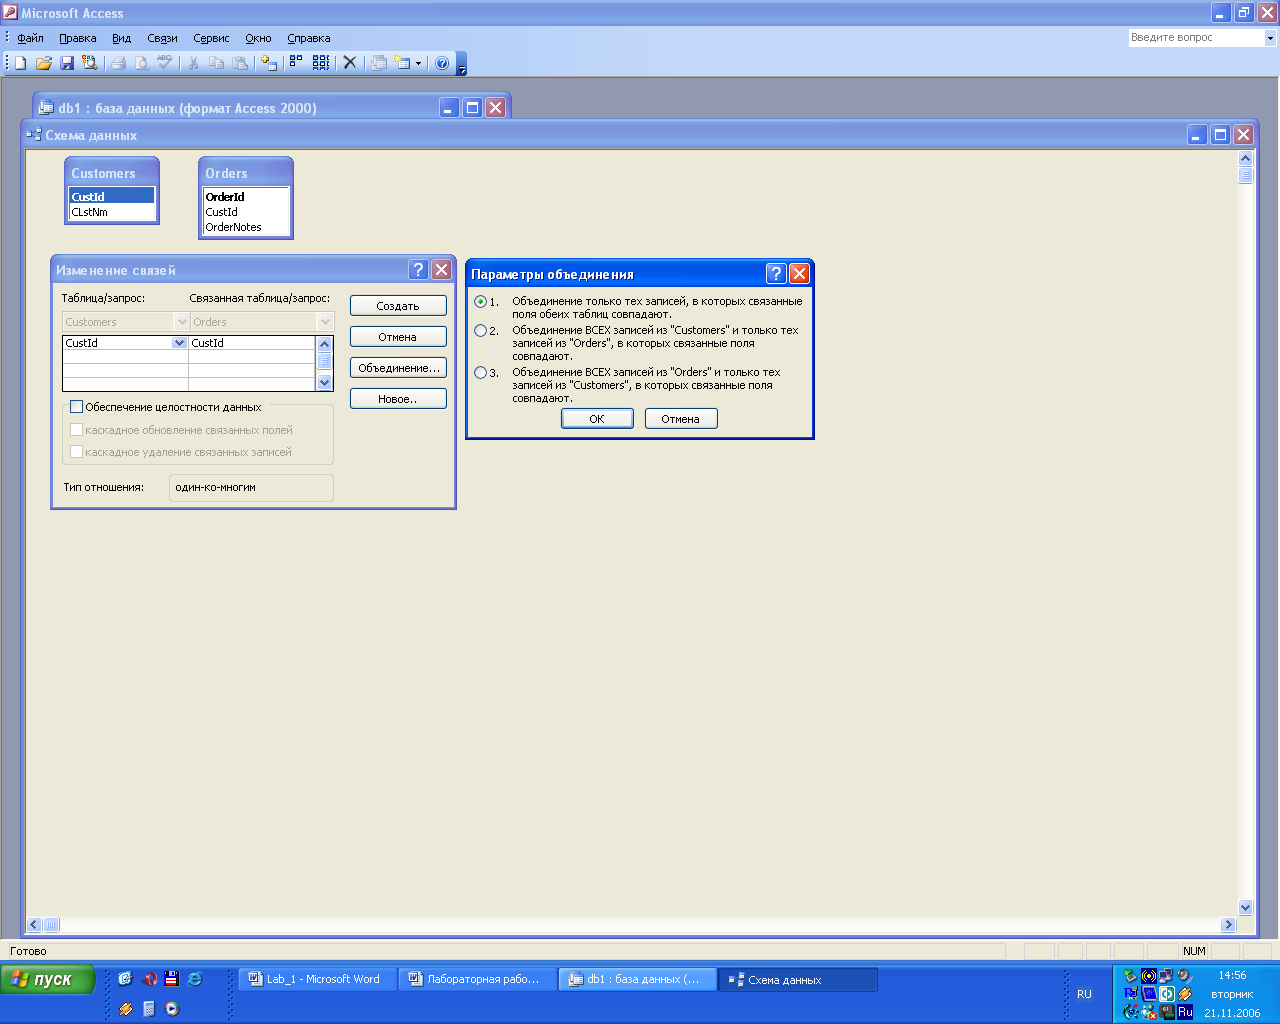1280x1024 pixels.
Task: Select CustId field in Customers table
Action: 112,197
